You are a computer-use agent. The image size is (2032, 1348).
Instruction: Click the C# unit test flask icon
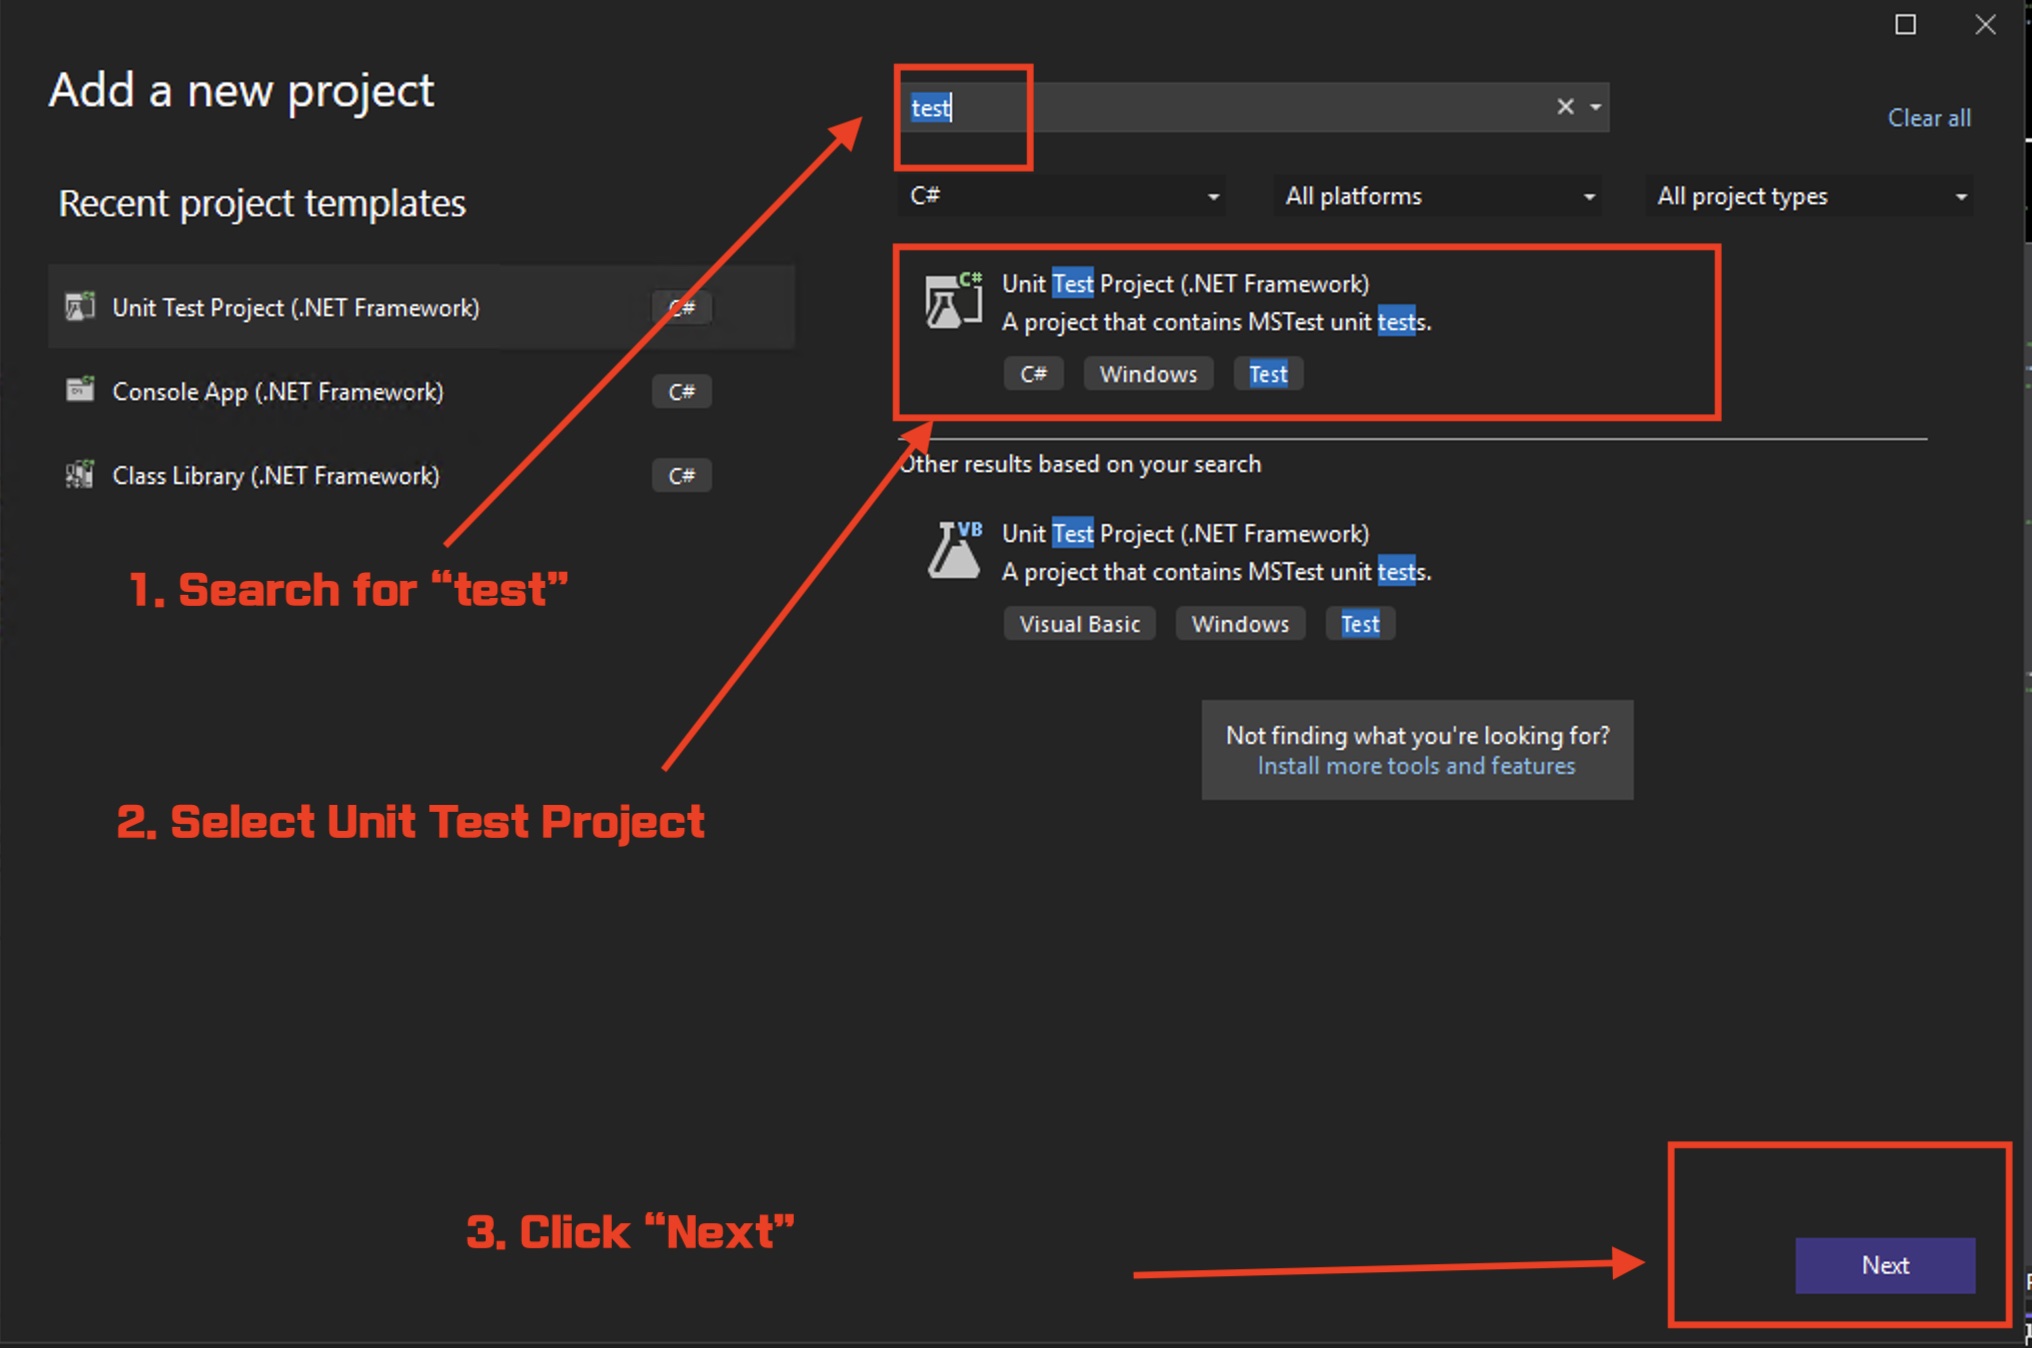[952, 302]
